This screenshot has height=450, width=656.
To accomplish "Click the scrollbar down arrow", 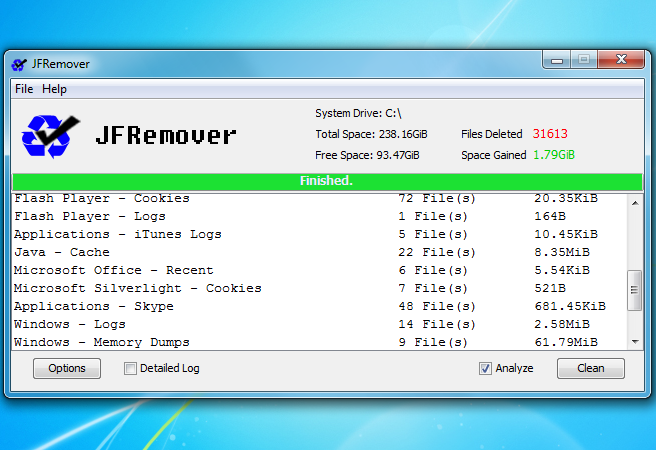I will 635,342.
